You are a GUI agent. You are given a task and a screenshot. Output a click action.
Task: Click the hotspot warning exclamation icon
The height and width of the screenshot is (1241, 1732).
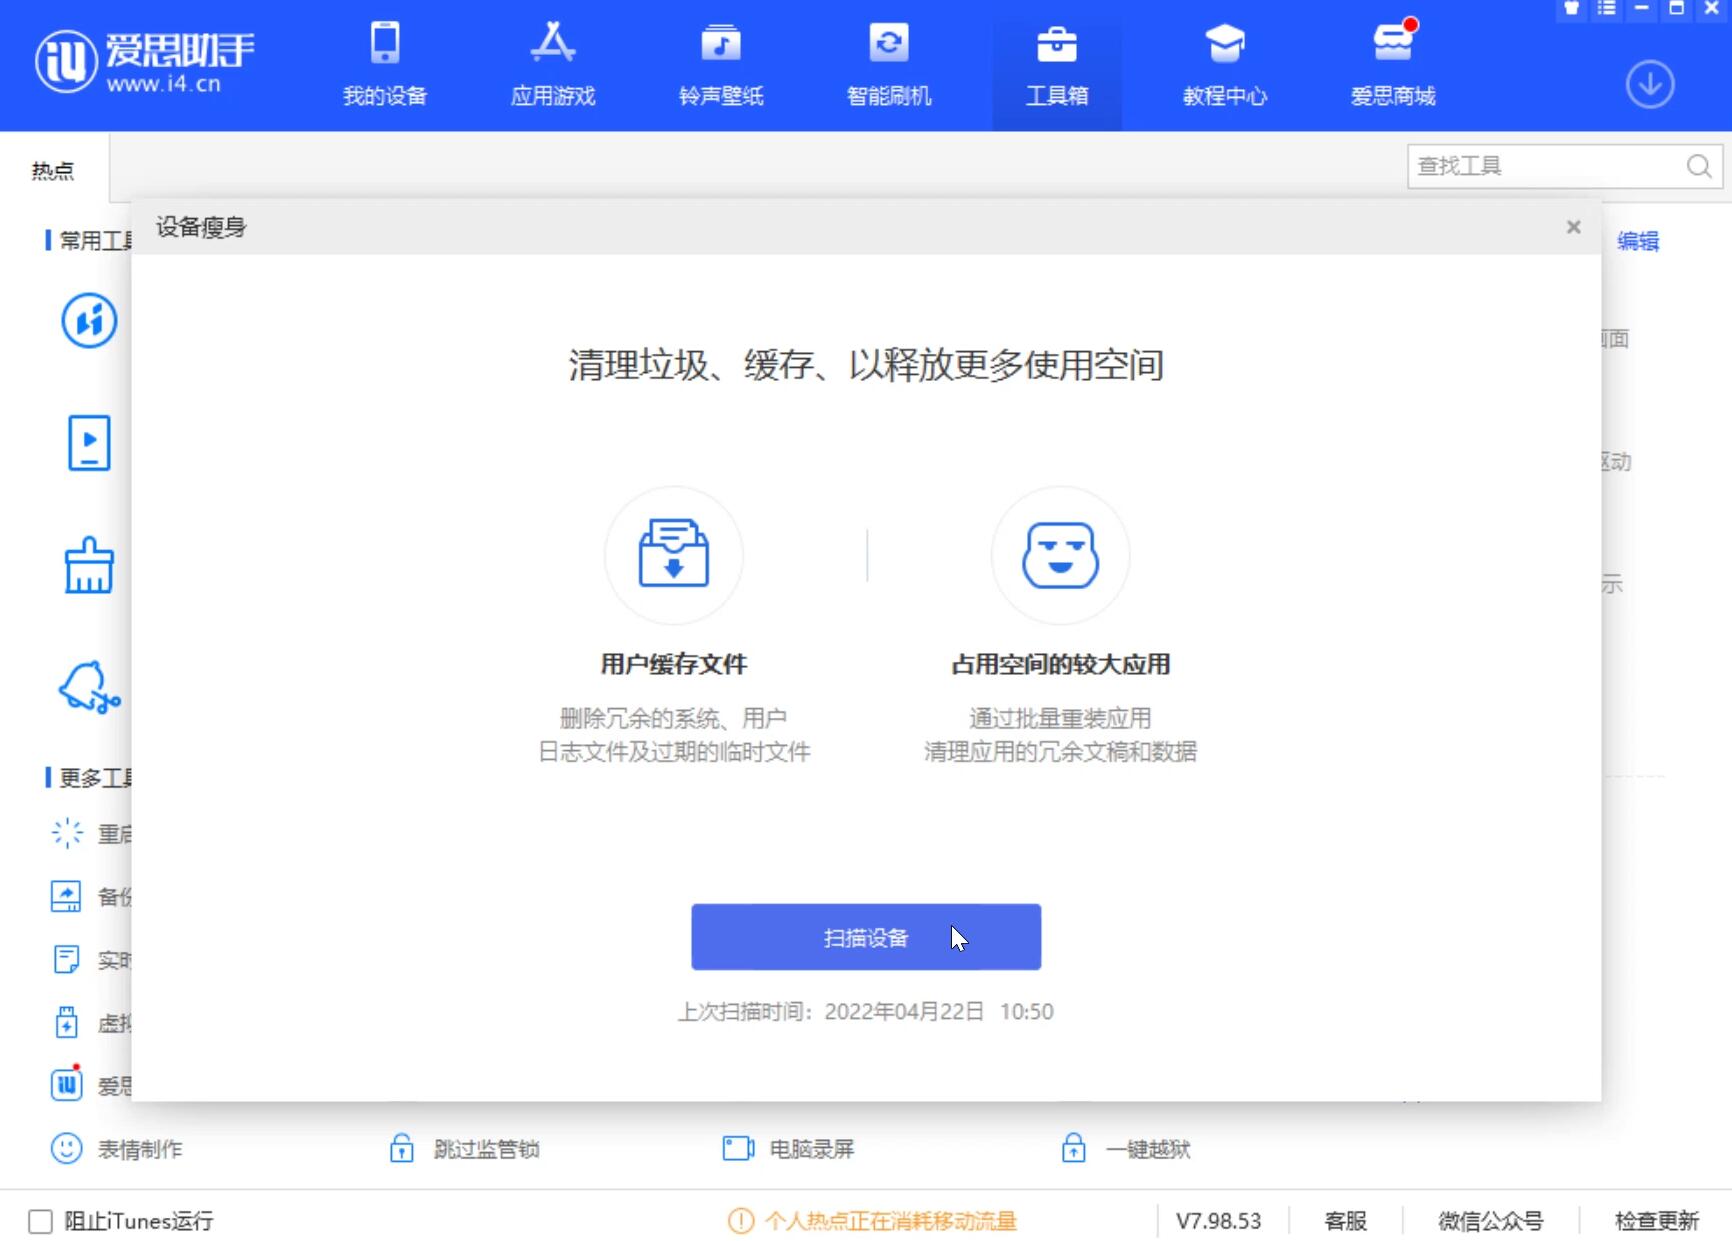click(741, 1221)
